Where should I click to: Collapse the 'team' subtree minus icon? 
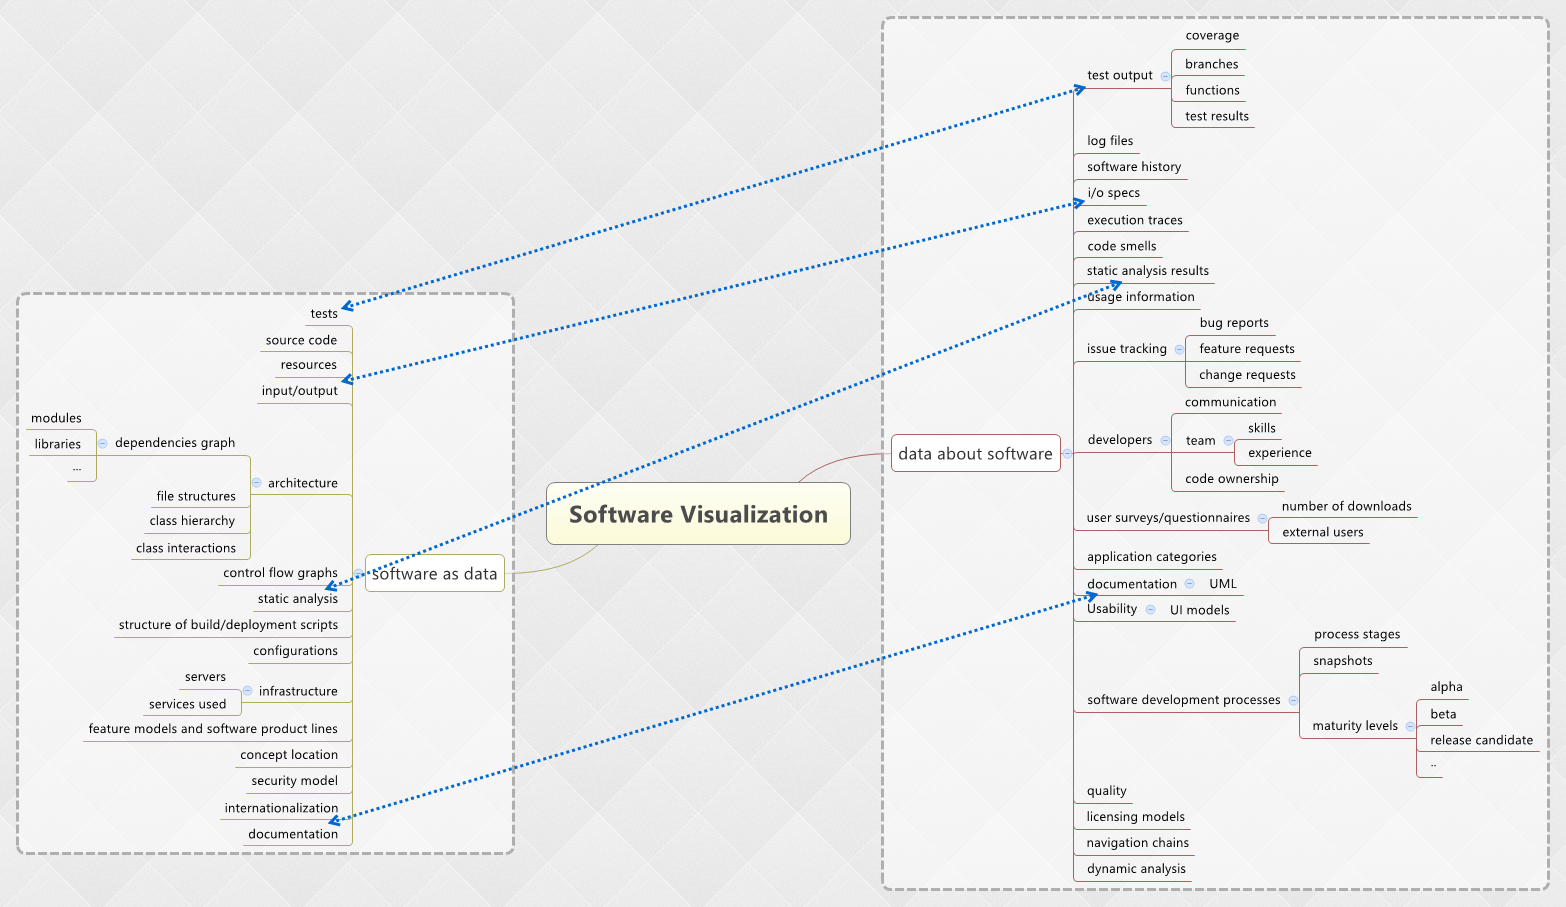pos(1229,440)
